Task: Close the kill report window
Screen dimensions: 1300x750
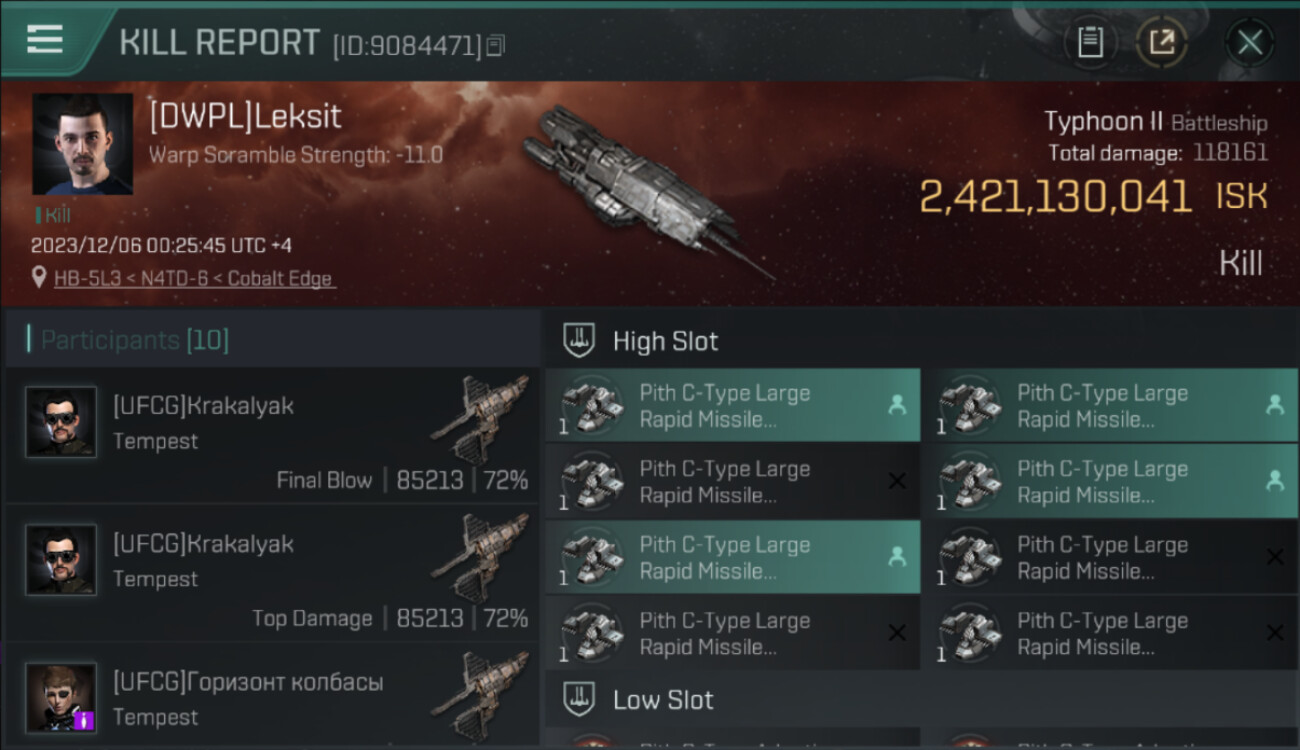Action: [1249, 42]
